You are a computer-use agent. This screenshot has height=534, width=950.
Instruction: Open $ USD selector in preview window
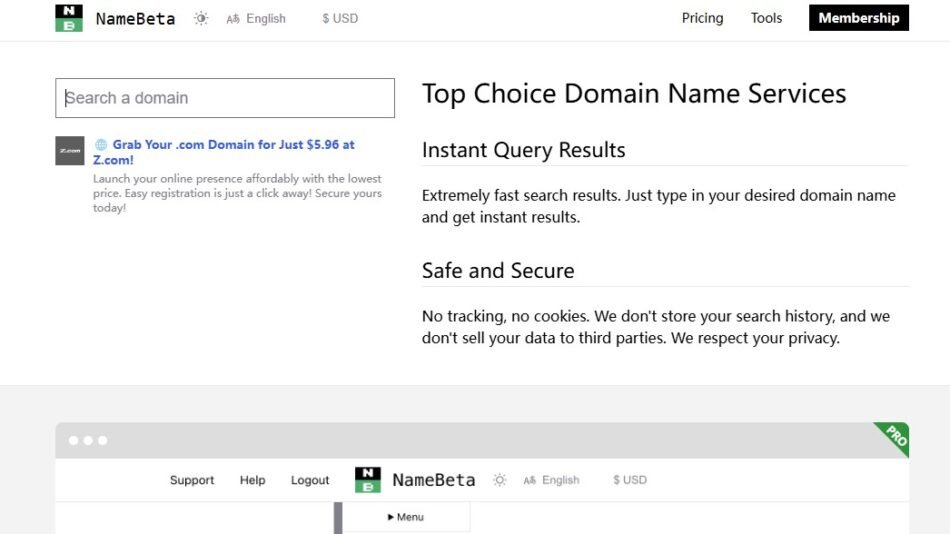coord(629,480)
